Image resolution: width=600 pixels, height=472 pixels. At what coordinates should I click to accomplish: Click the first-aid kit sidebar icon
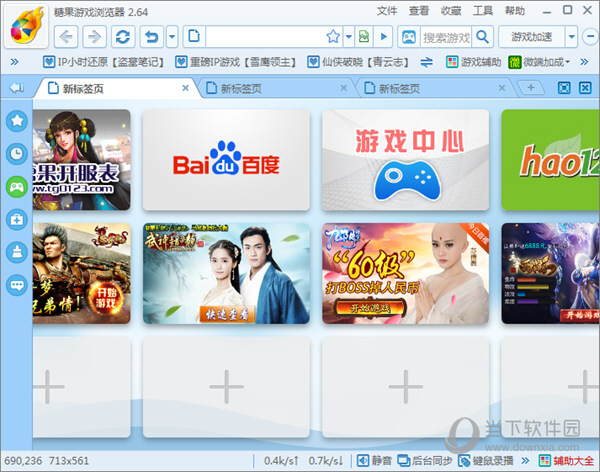click(x=17, y=219)
